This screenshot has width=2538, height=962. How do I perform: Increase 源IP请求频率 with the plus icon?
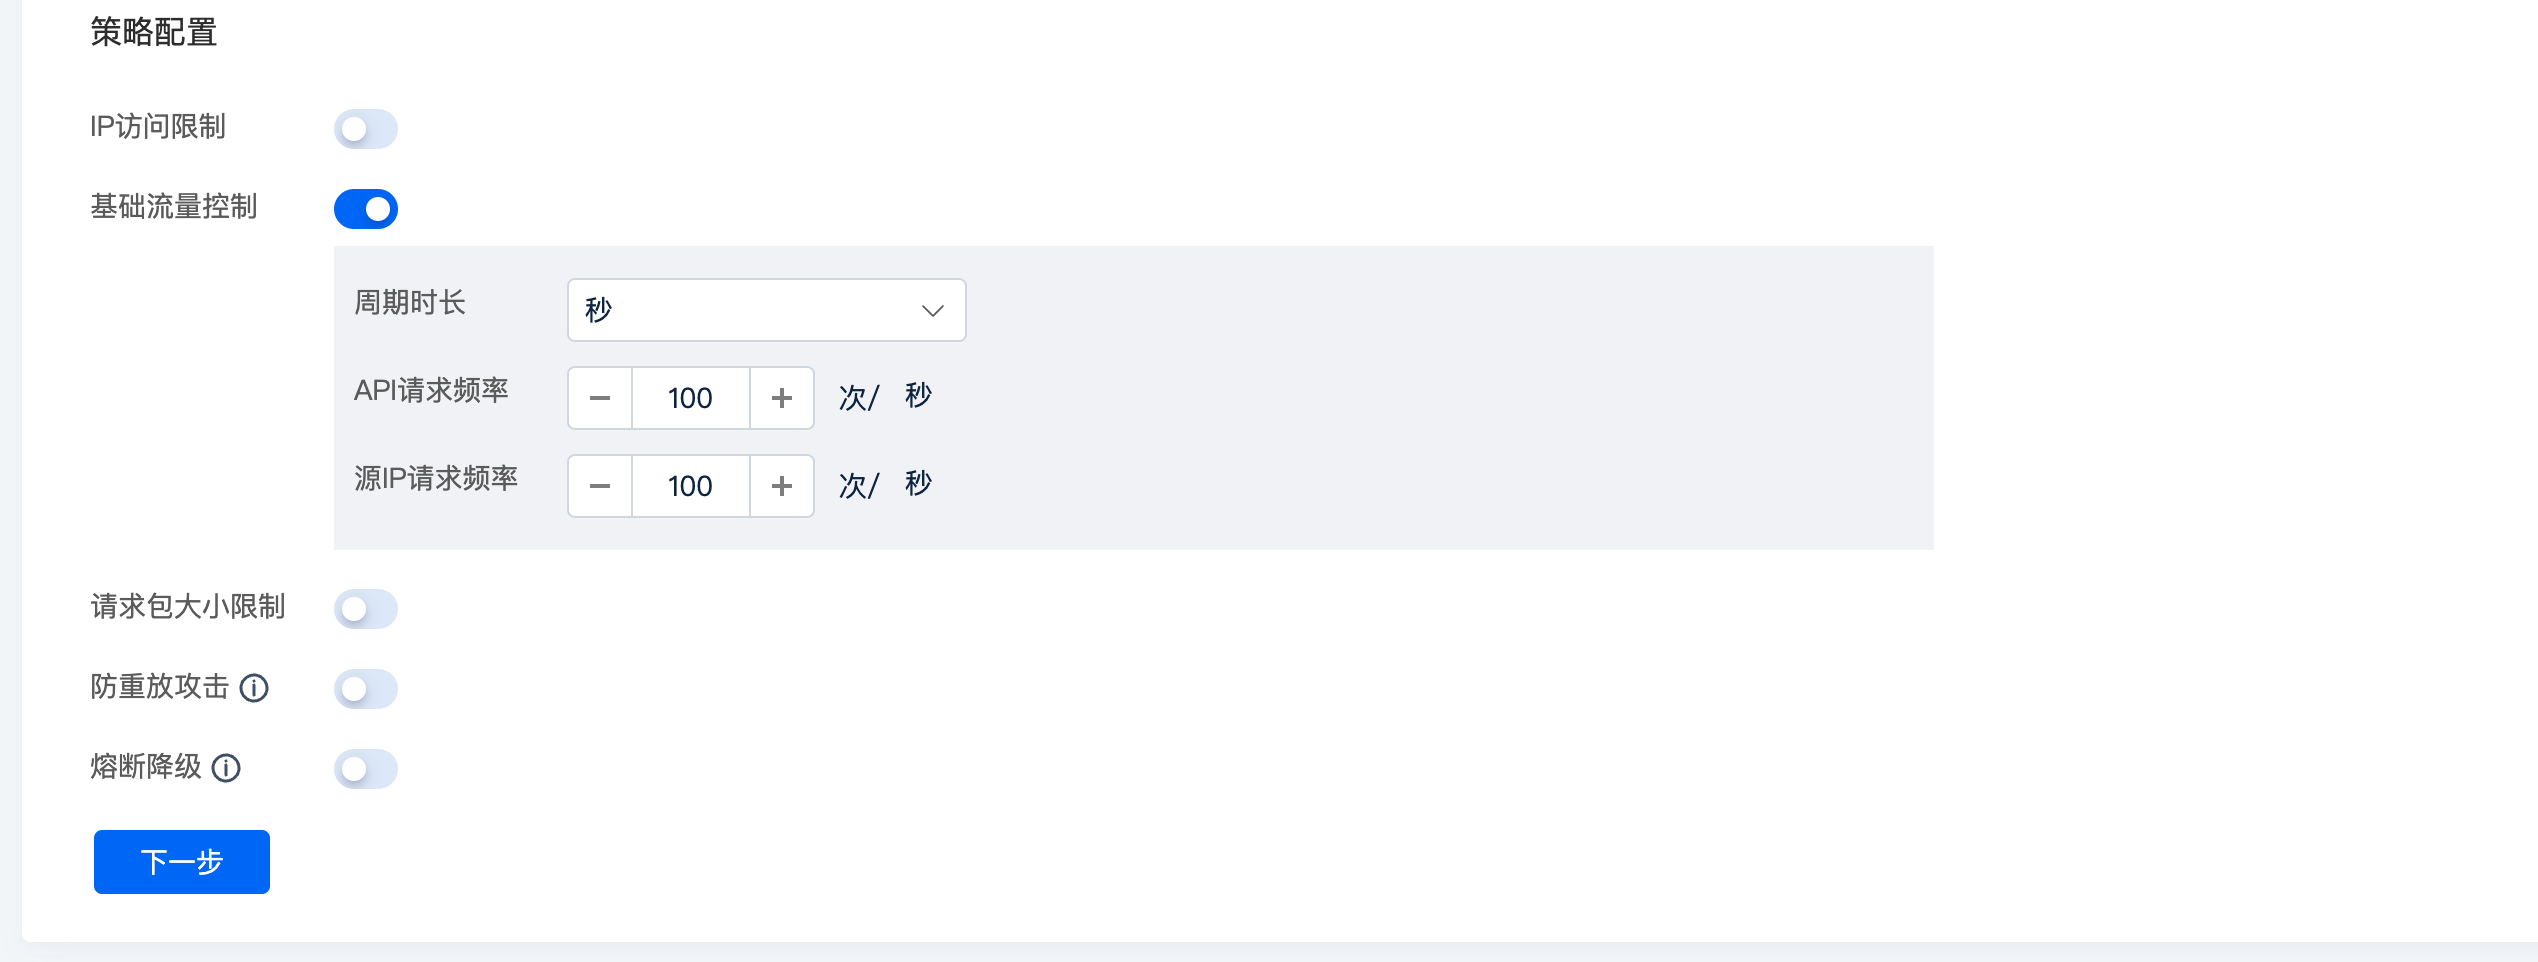782,486
